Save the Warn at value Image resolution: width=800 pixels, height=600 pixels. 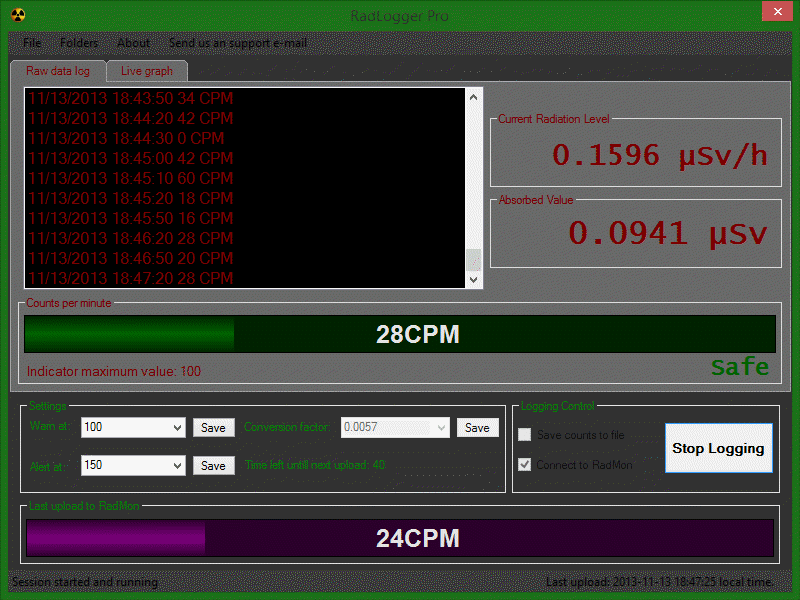pyautogui.click(x=213, y=428)
